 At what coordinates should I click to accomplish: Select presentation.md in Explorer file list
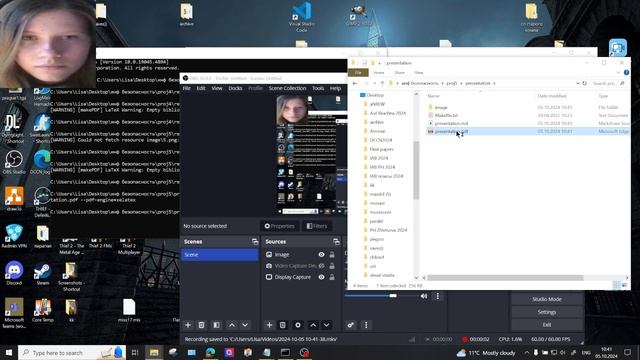click(451, 123)
